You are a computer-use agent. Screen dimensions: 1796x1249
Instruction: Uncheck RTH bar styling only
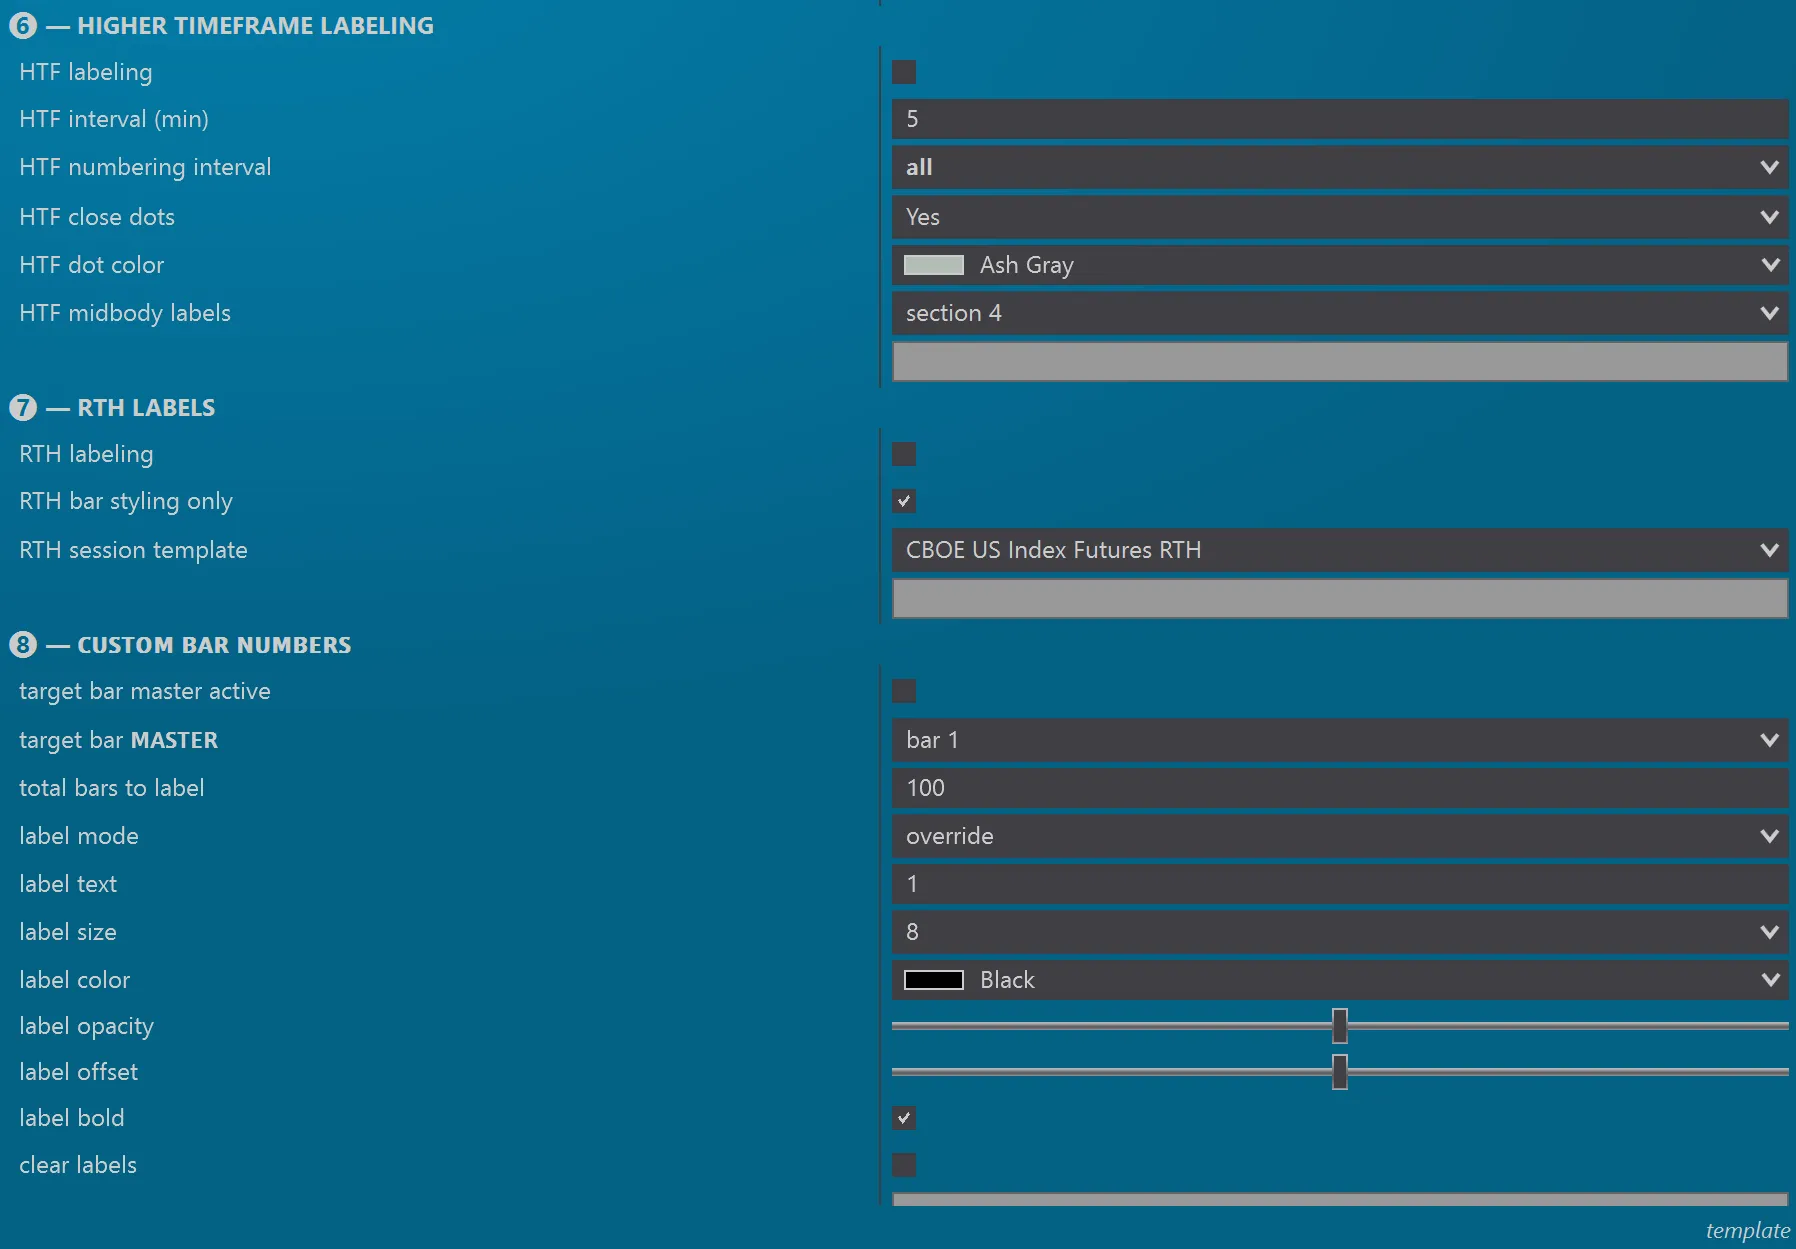tap(904, 501)
